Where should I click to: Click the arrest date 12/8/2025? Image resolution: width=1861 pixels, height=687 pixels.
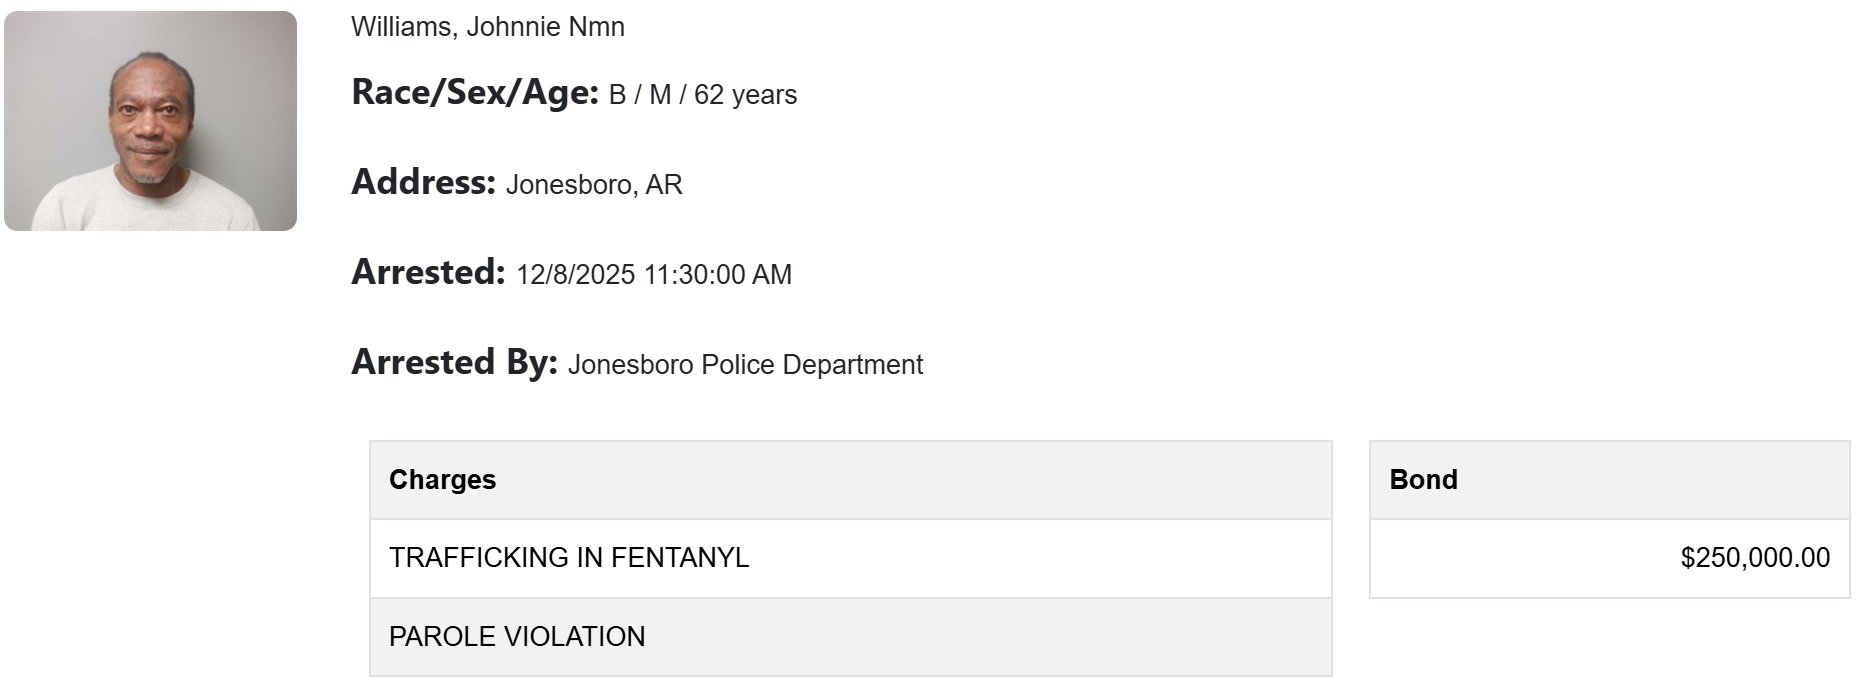tap(575, 275)
